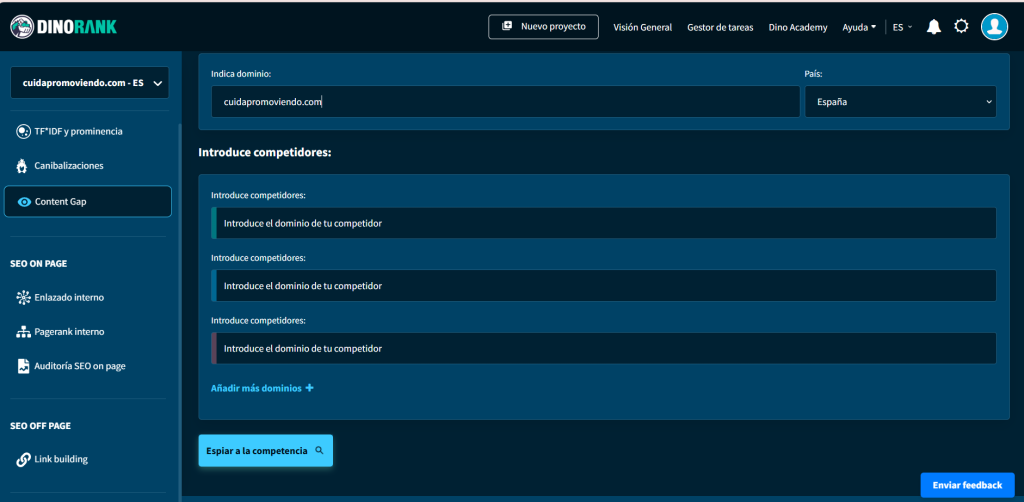
Task: Focus the first competitor domain field
Action: (606, 223)
